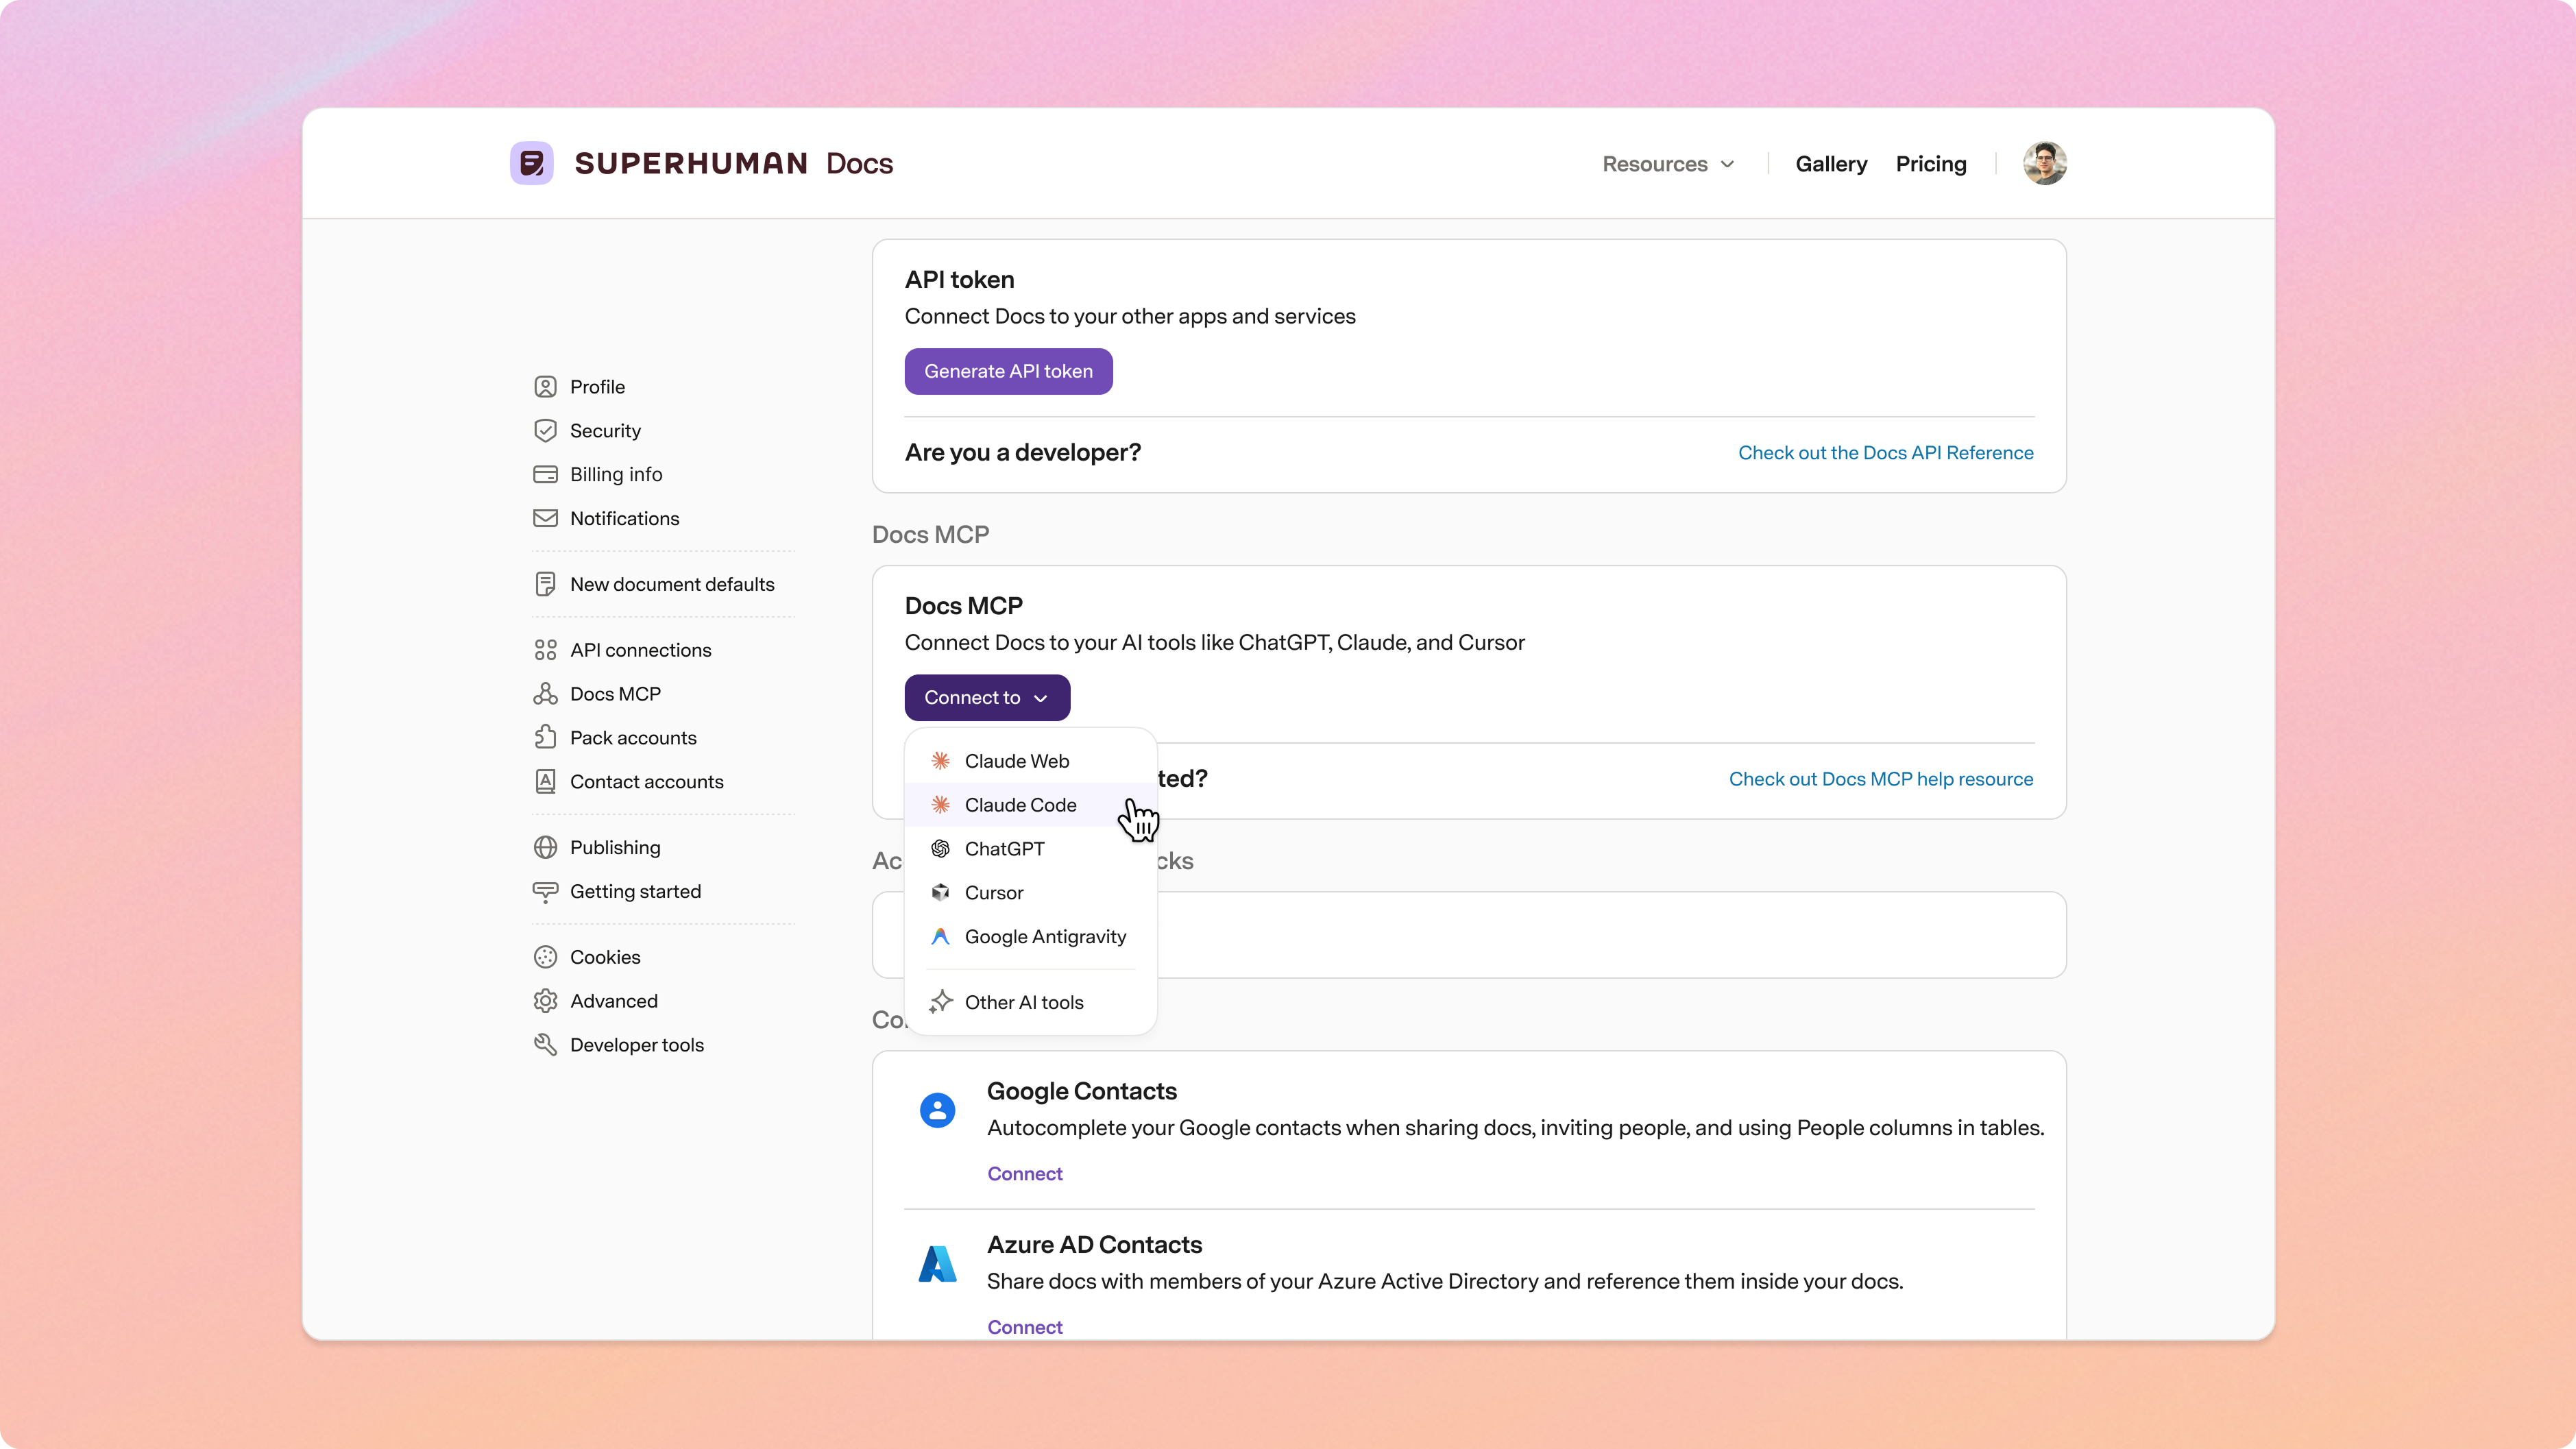Click the Cursor cube icon
The image size is (2576, 1449).
pyautogui.click(x=940, y=892)
